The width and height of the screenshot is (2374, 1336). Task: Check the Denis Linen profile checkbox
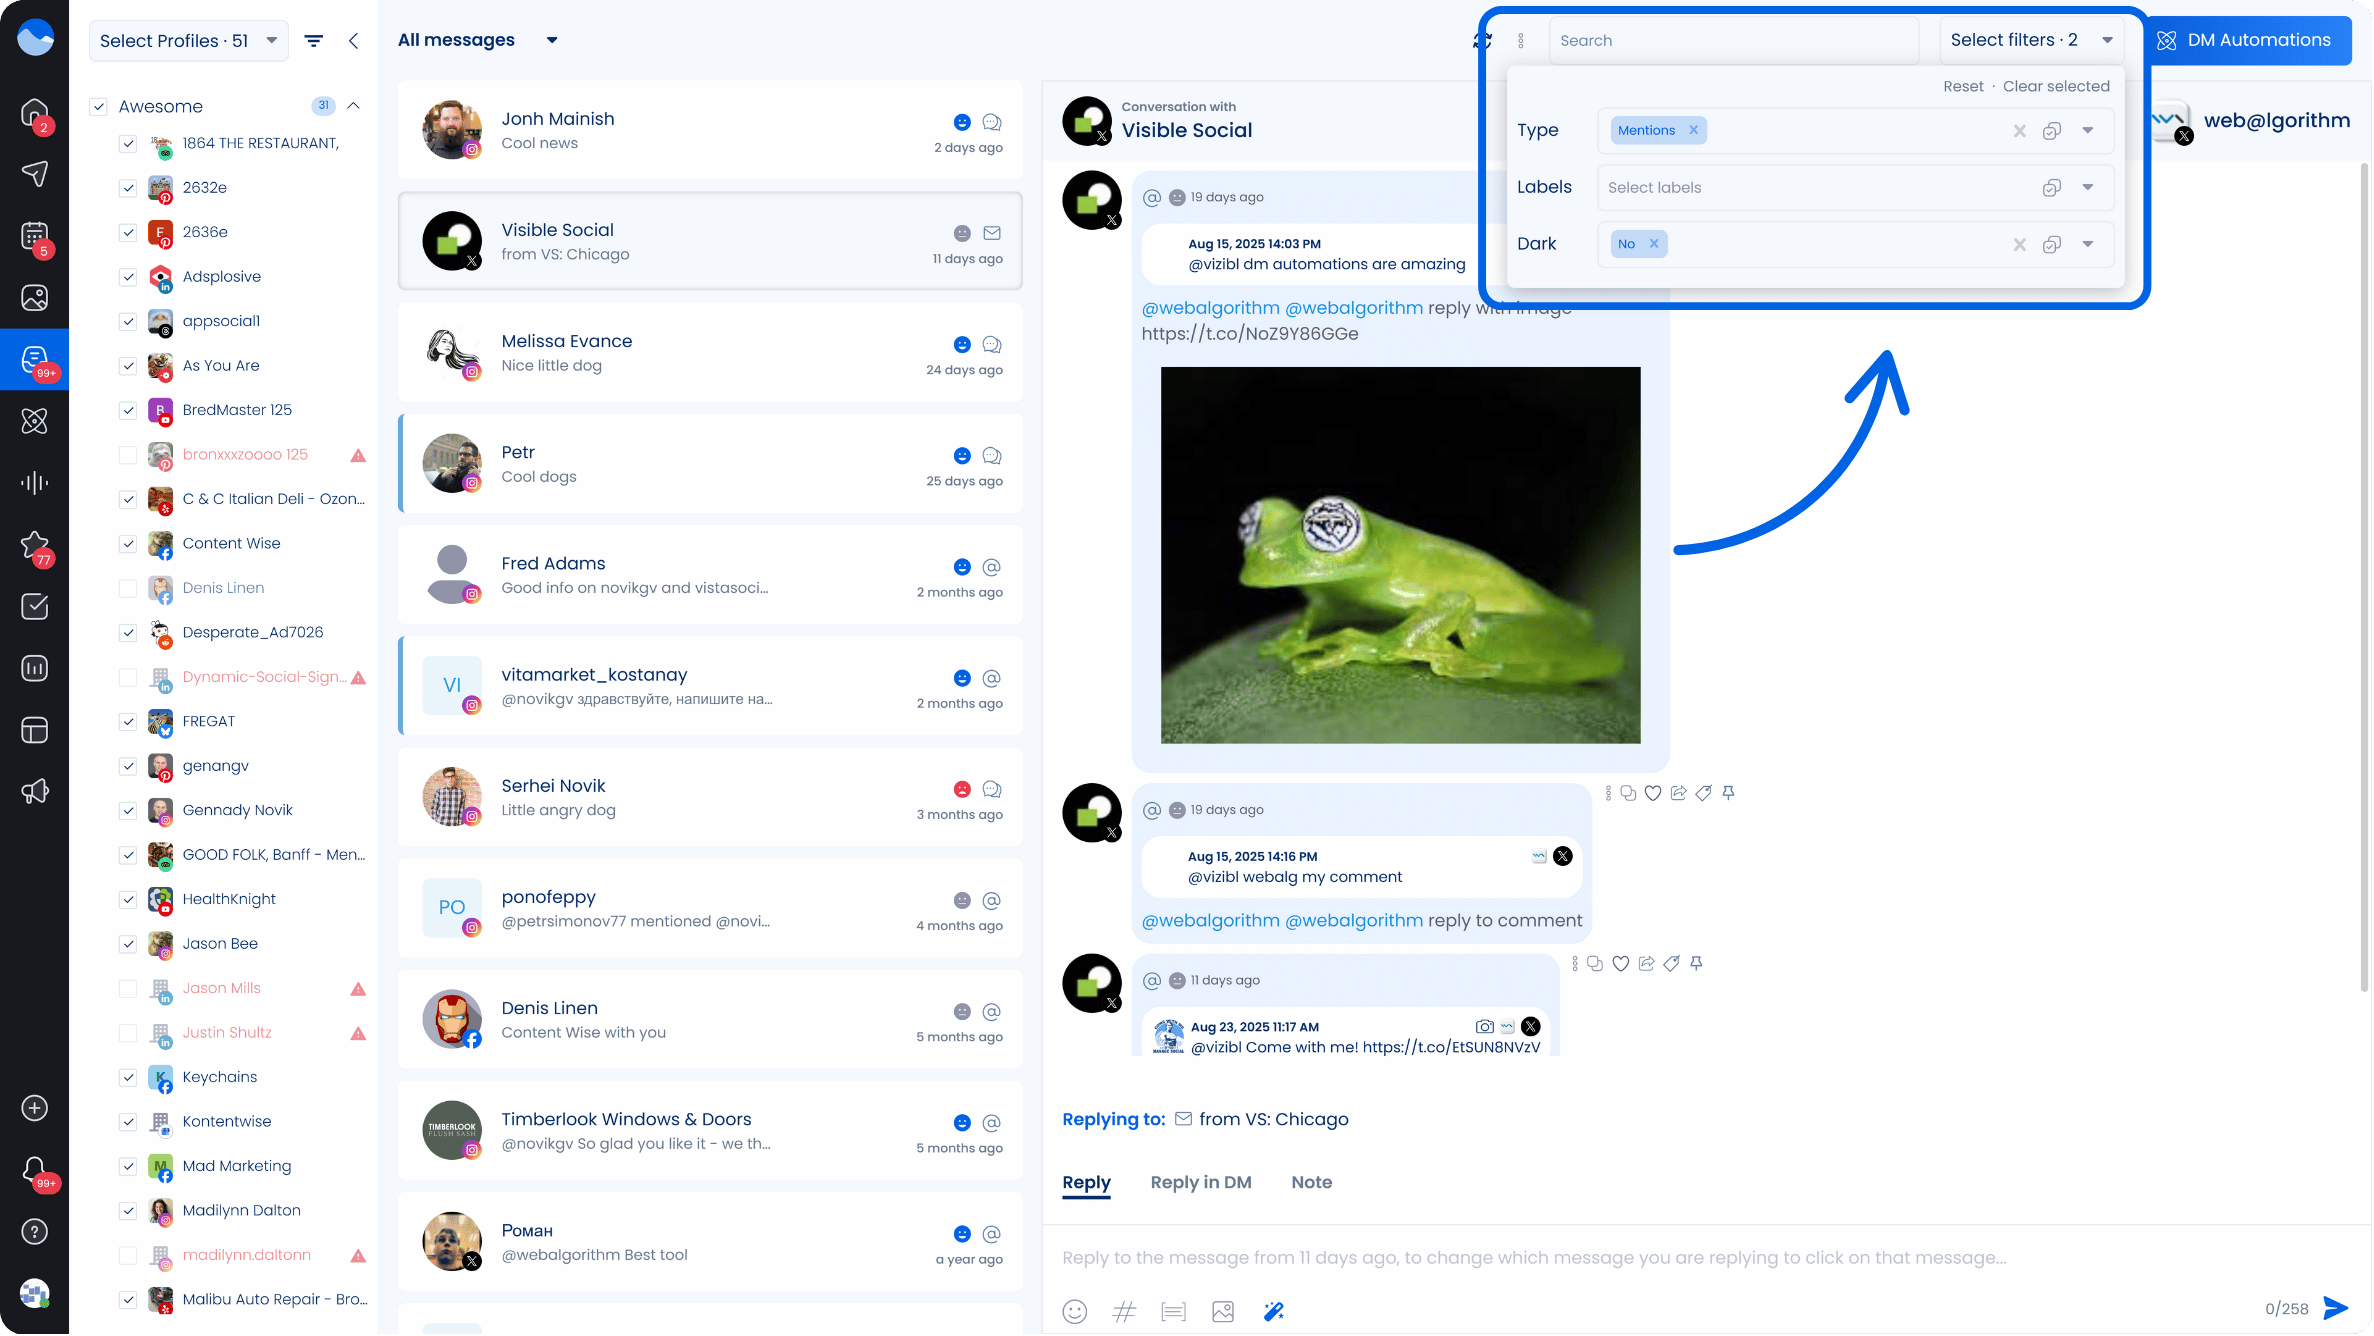pos(128,589)
